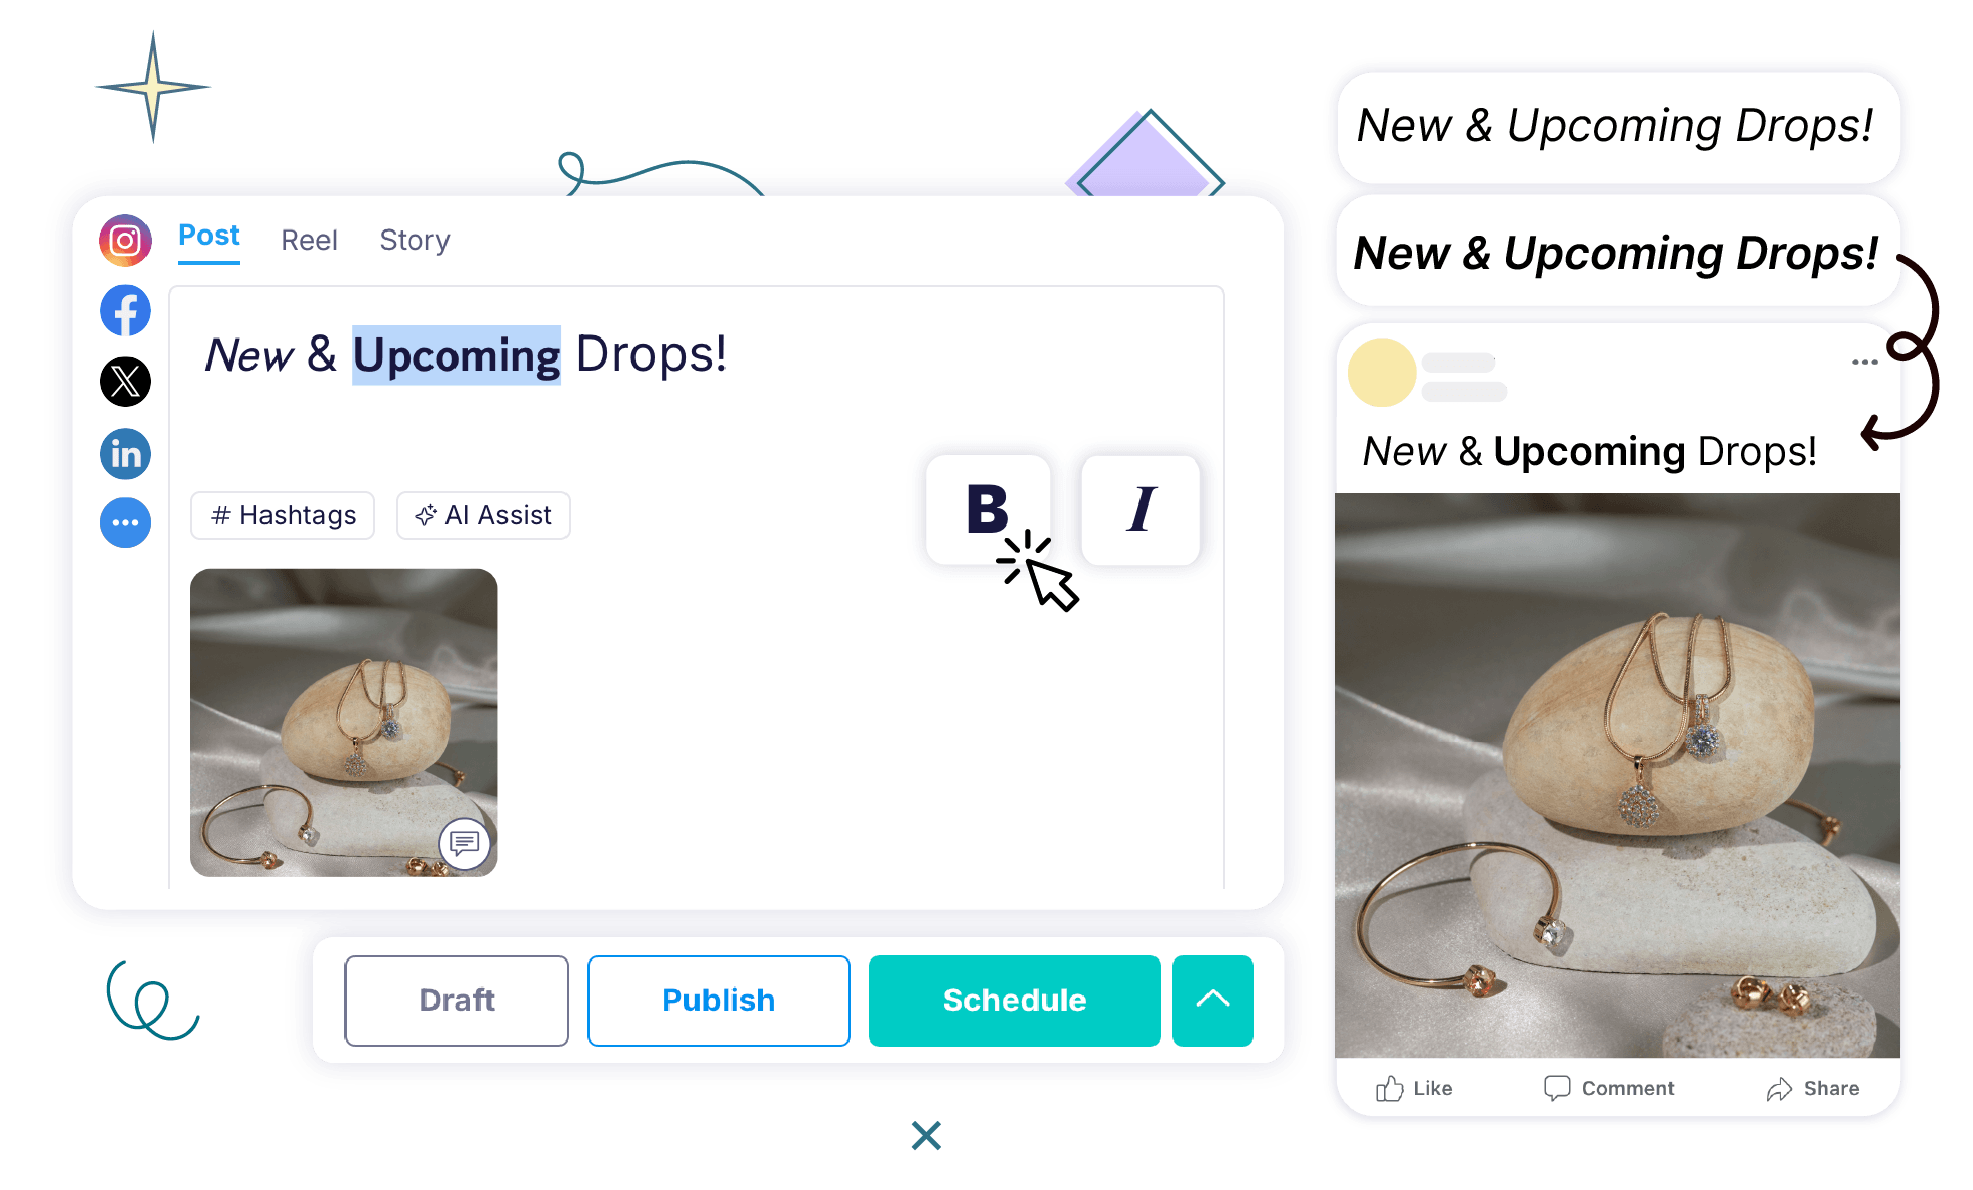Click the X (Twitter) platform icon
This screenshot has height=1190, width=1973.
[x=125, y=382]
